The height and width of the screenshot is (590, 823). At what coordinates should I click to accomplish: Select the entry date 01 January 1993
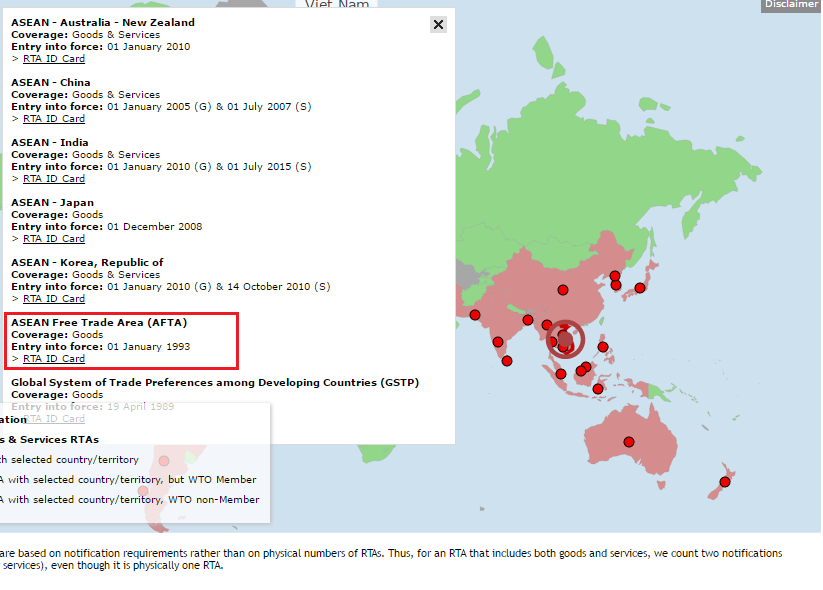pos(149,347)
